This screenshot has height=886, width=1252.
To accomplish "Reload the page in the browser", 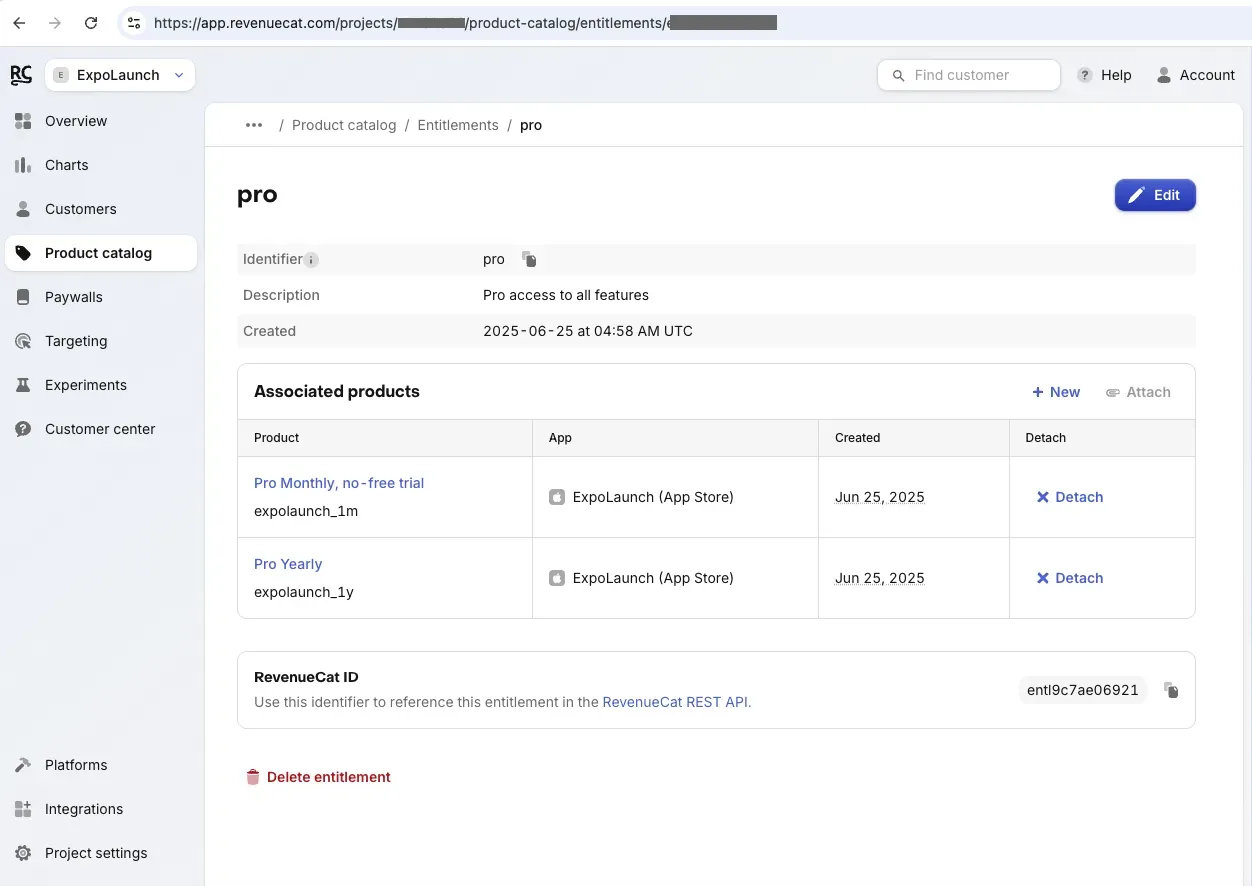I will (91, 22).
